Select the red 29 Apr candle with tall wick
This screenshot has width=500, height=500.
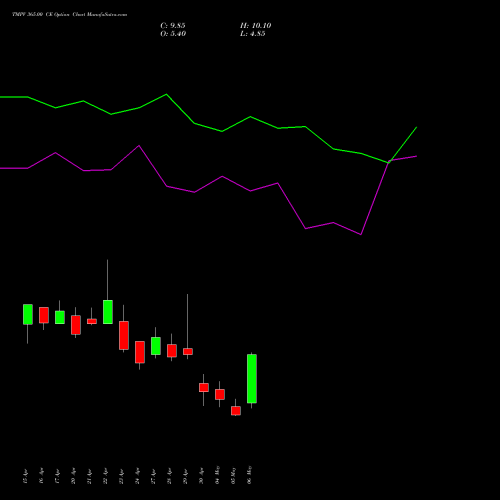coord(188,351)
